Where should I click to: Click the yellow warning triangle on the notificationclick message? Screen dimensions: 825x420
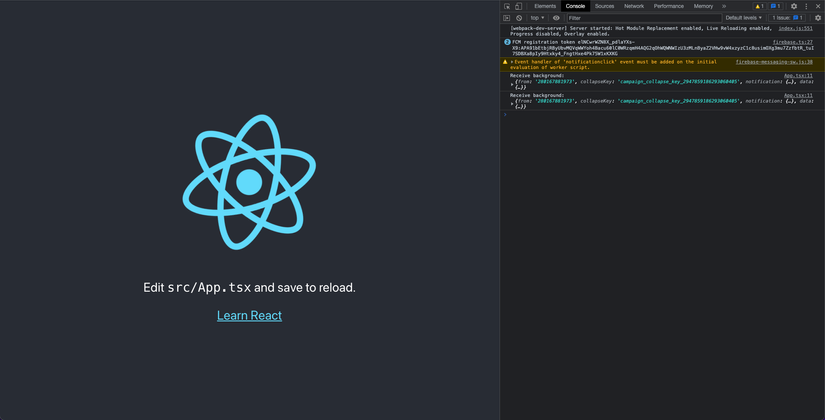(x=505, y=62)
